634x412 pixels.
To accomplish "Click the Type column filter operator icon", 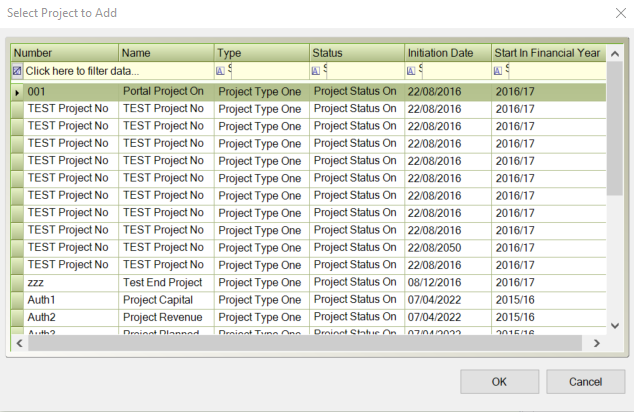I will point(220,71).
